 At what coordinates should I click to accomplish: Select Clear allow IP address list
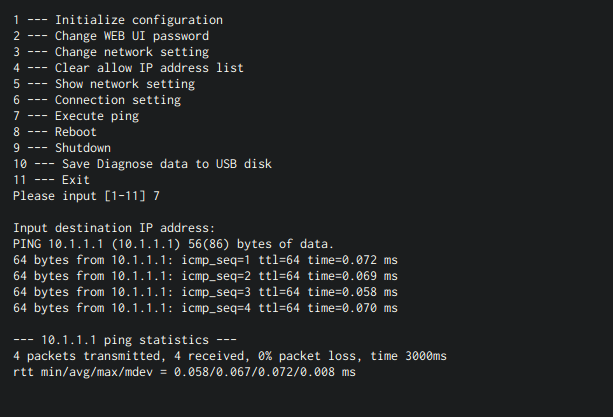tap(128, 67)
